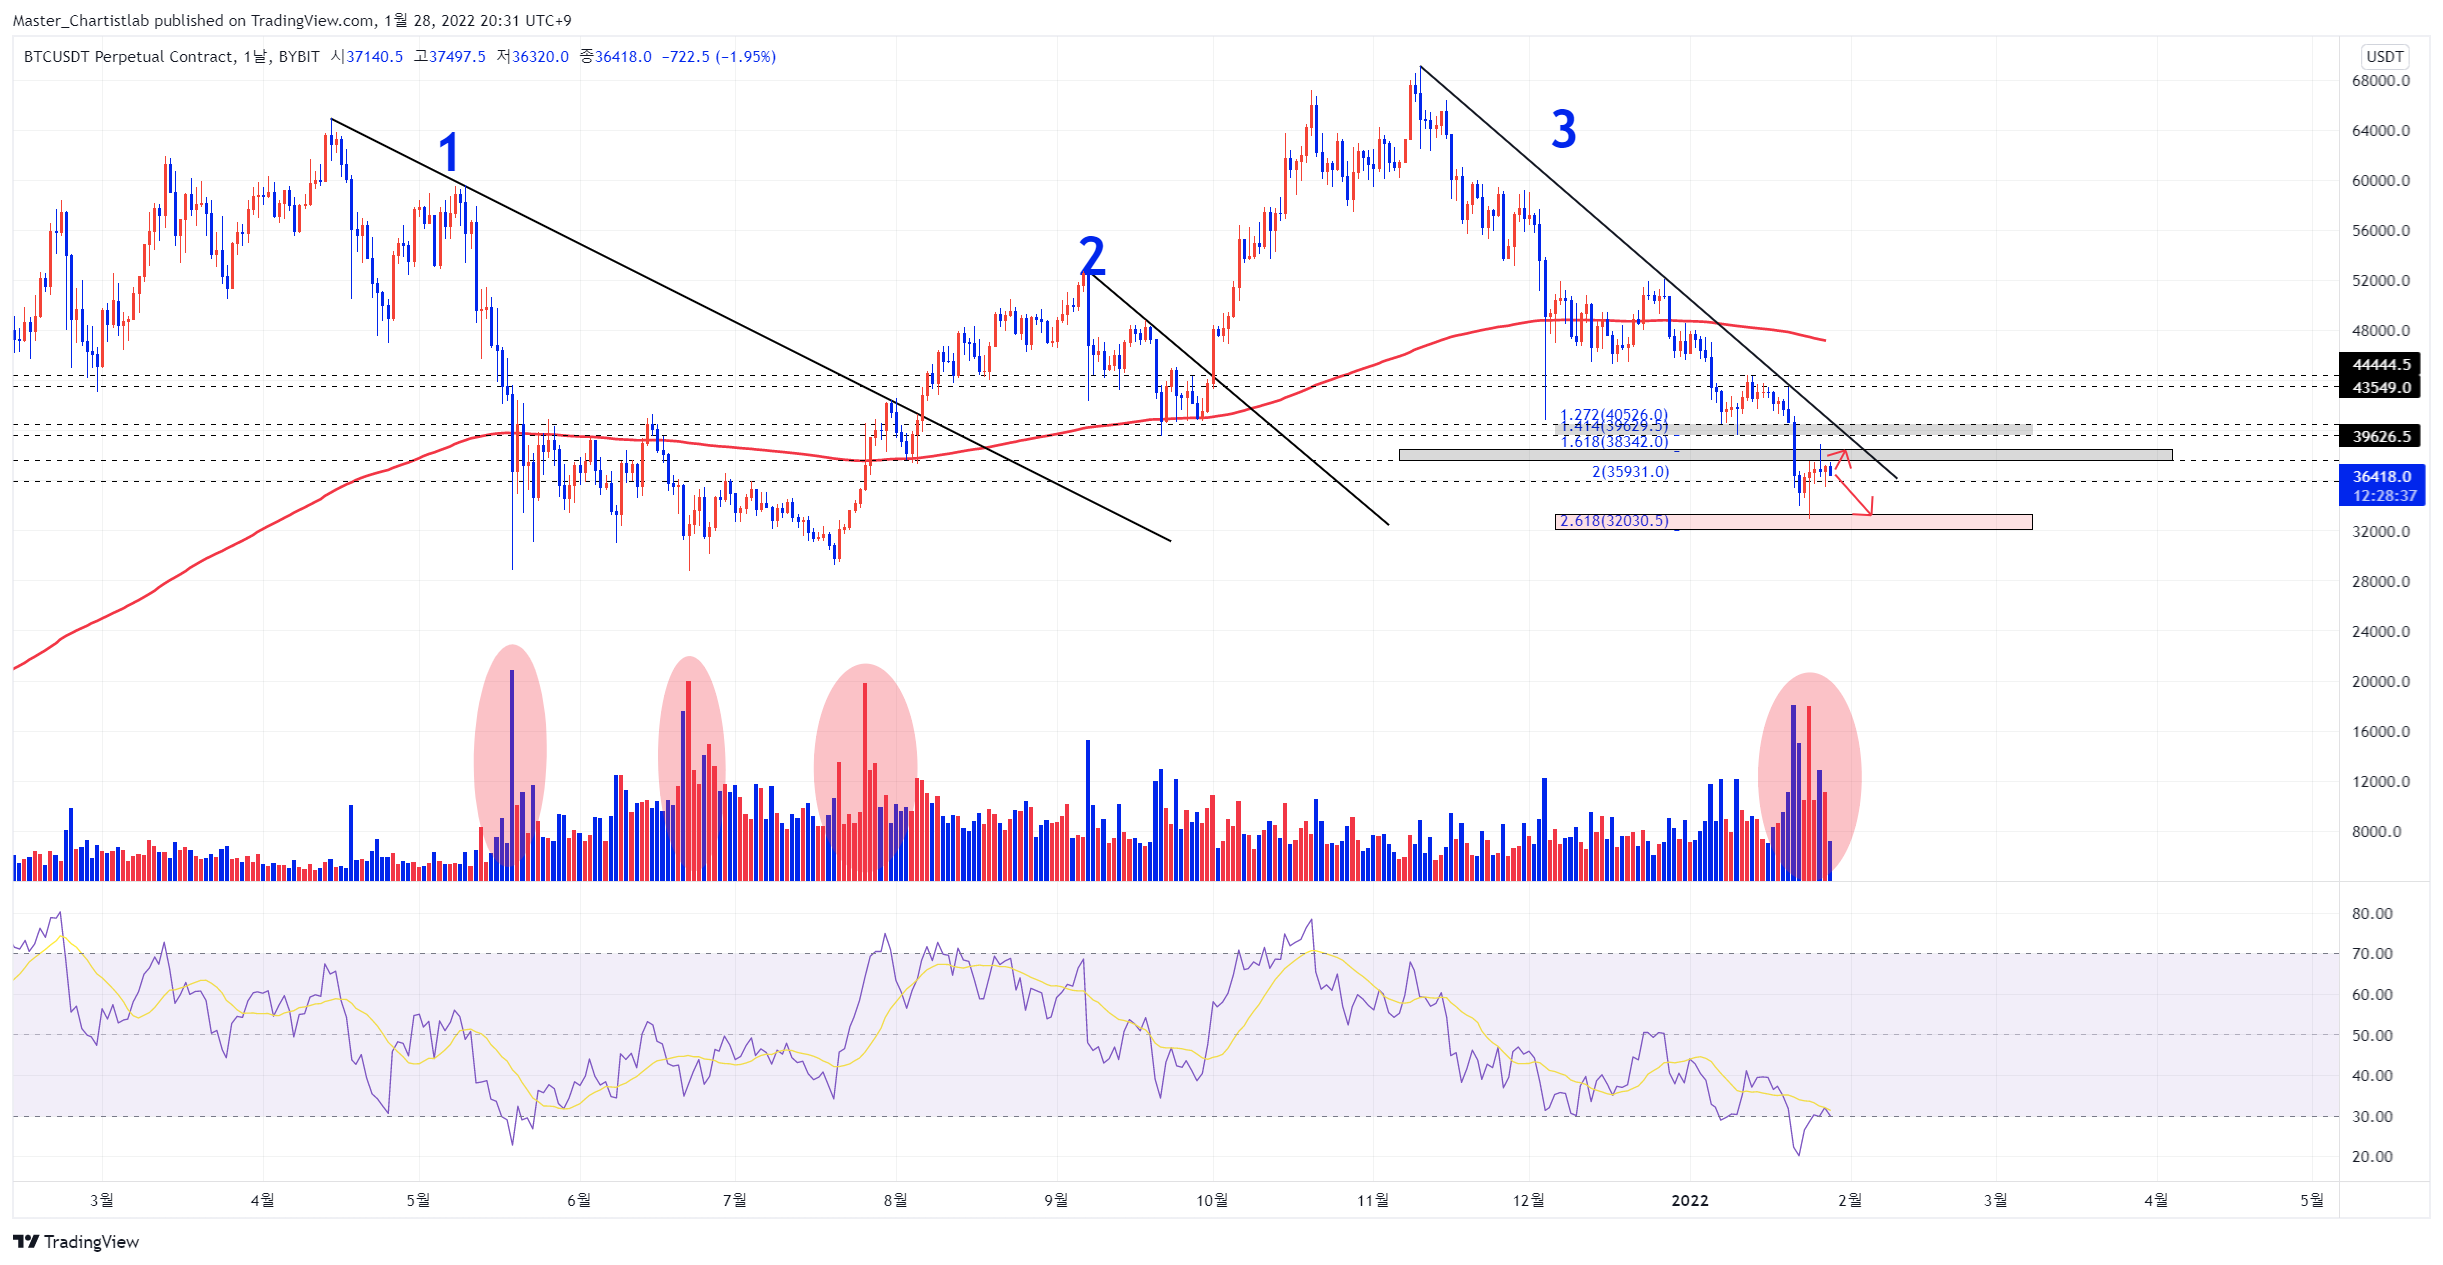Click the TradingView logo

(76, 1241)
